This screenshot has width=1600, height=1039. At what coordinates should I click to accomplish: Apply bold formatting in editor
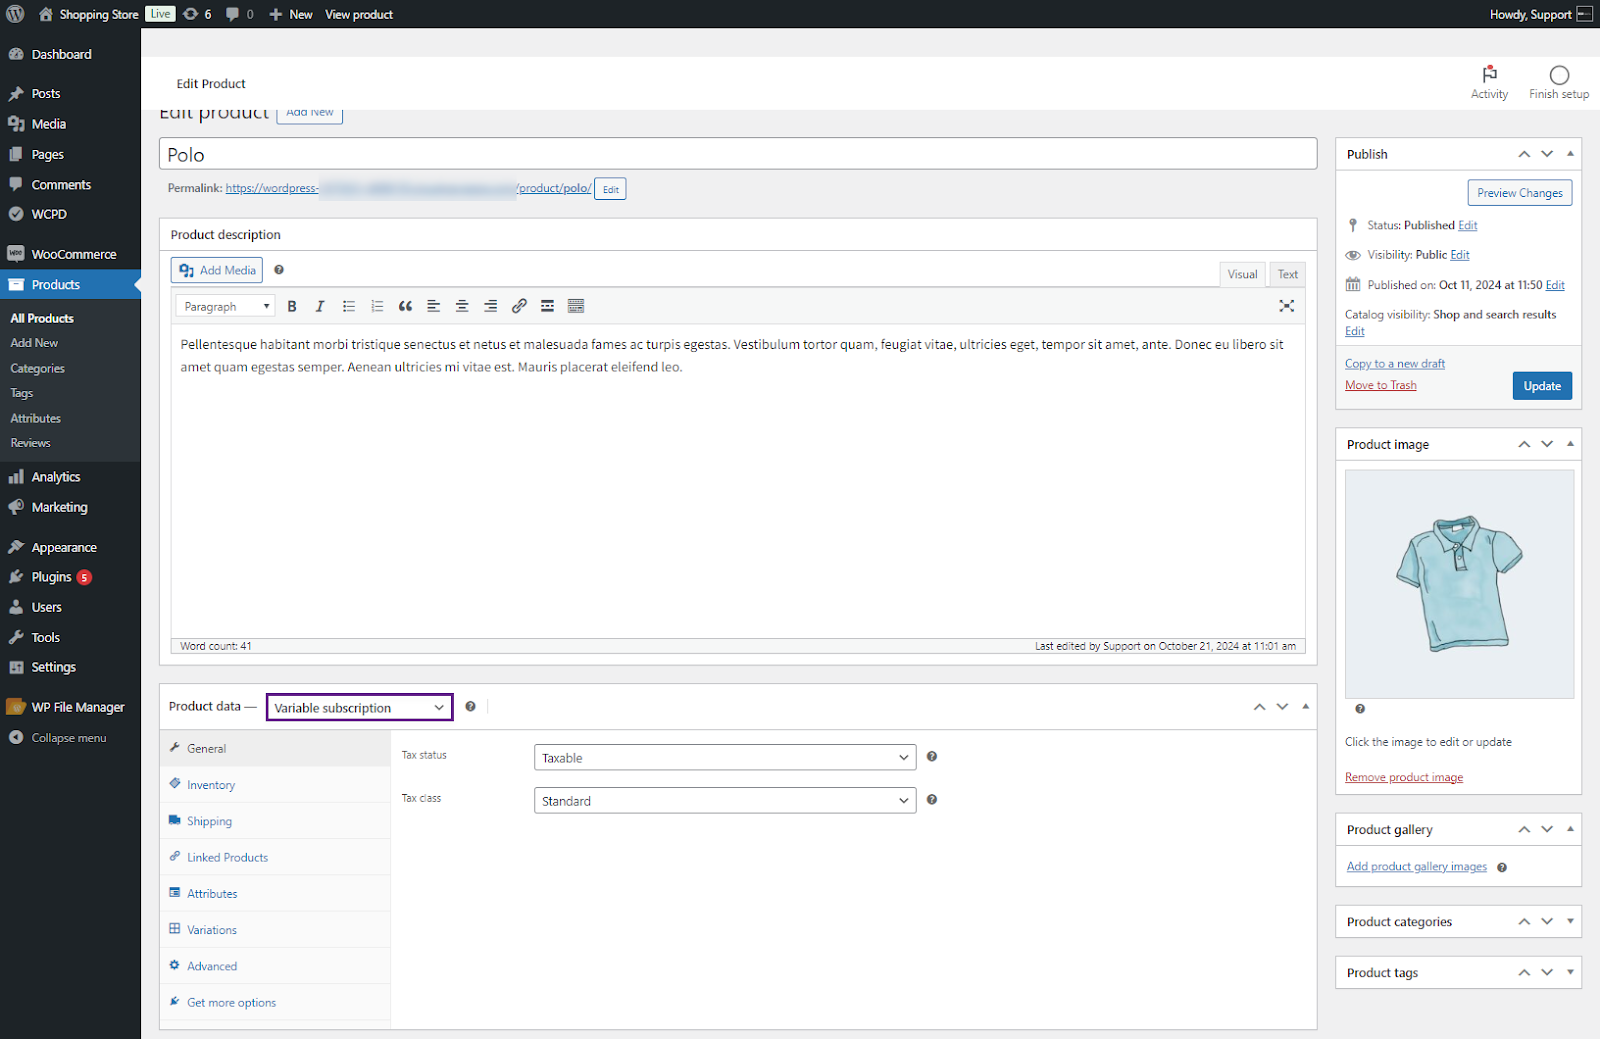click(x=292, y=306)
